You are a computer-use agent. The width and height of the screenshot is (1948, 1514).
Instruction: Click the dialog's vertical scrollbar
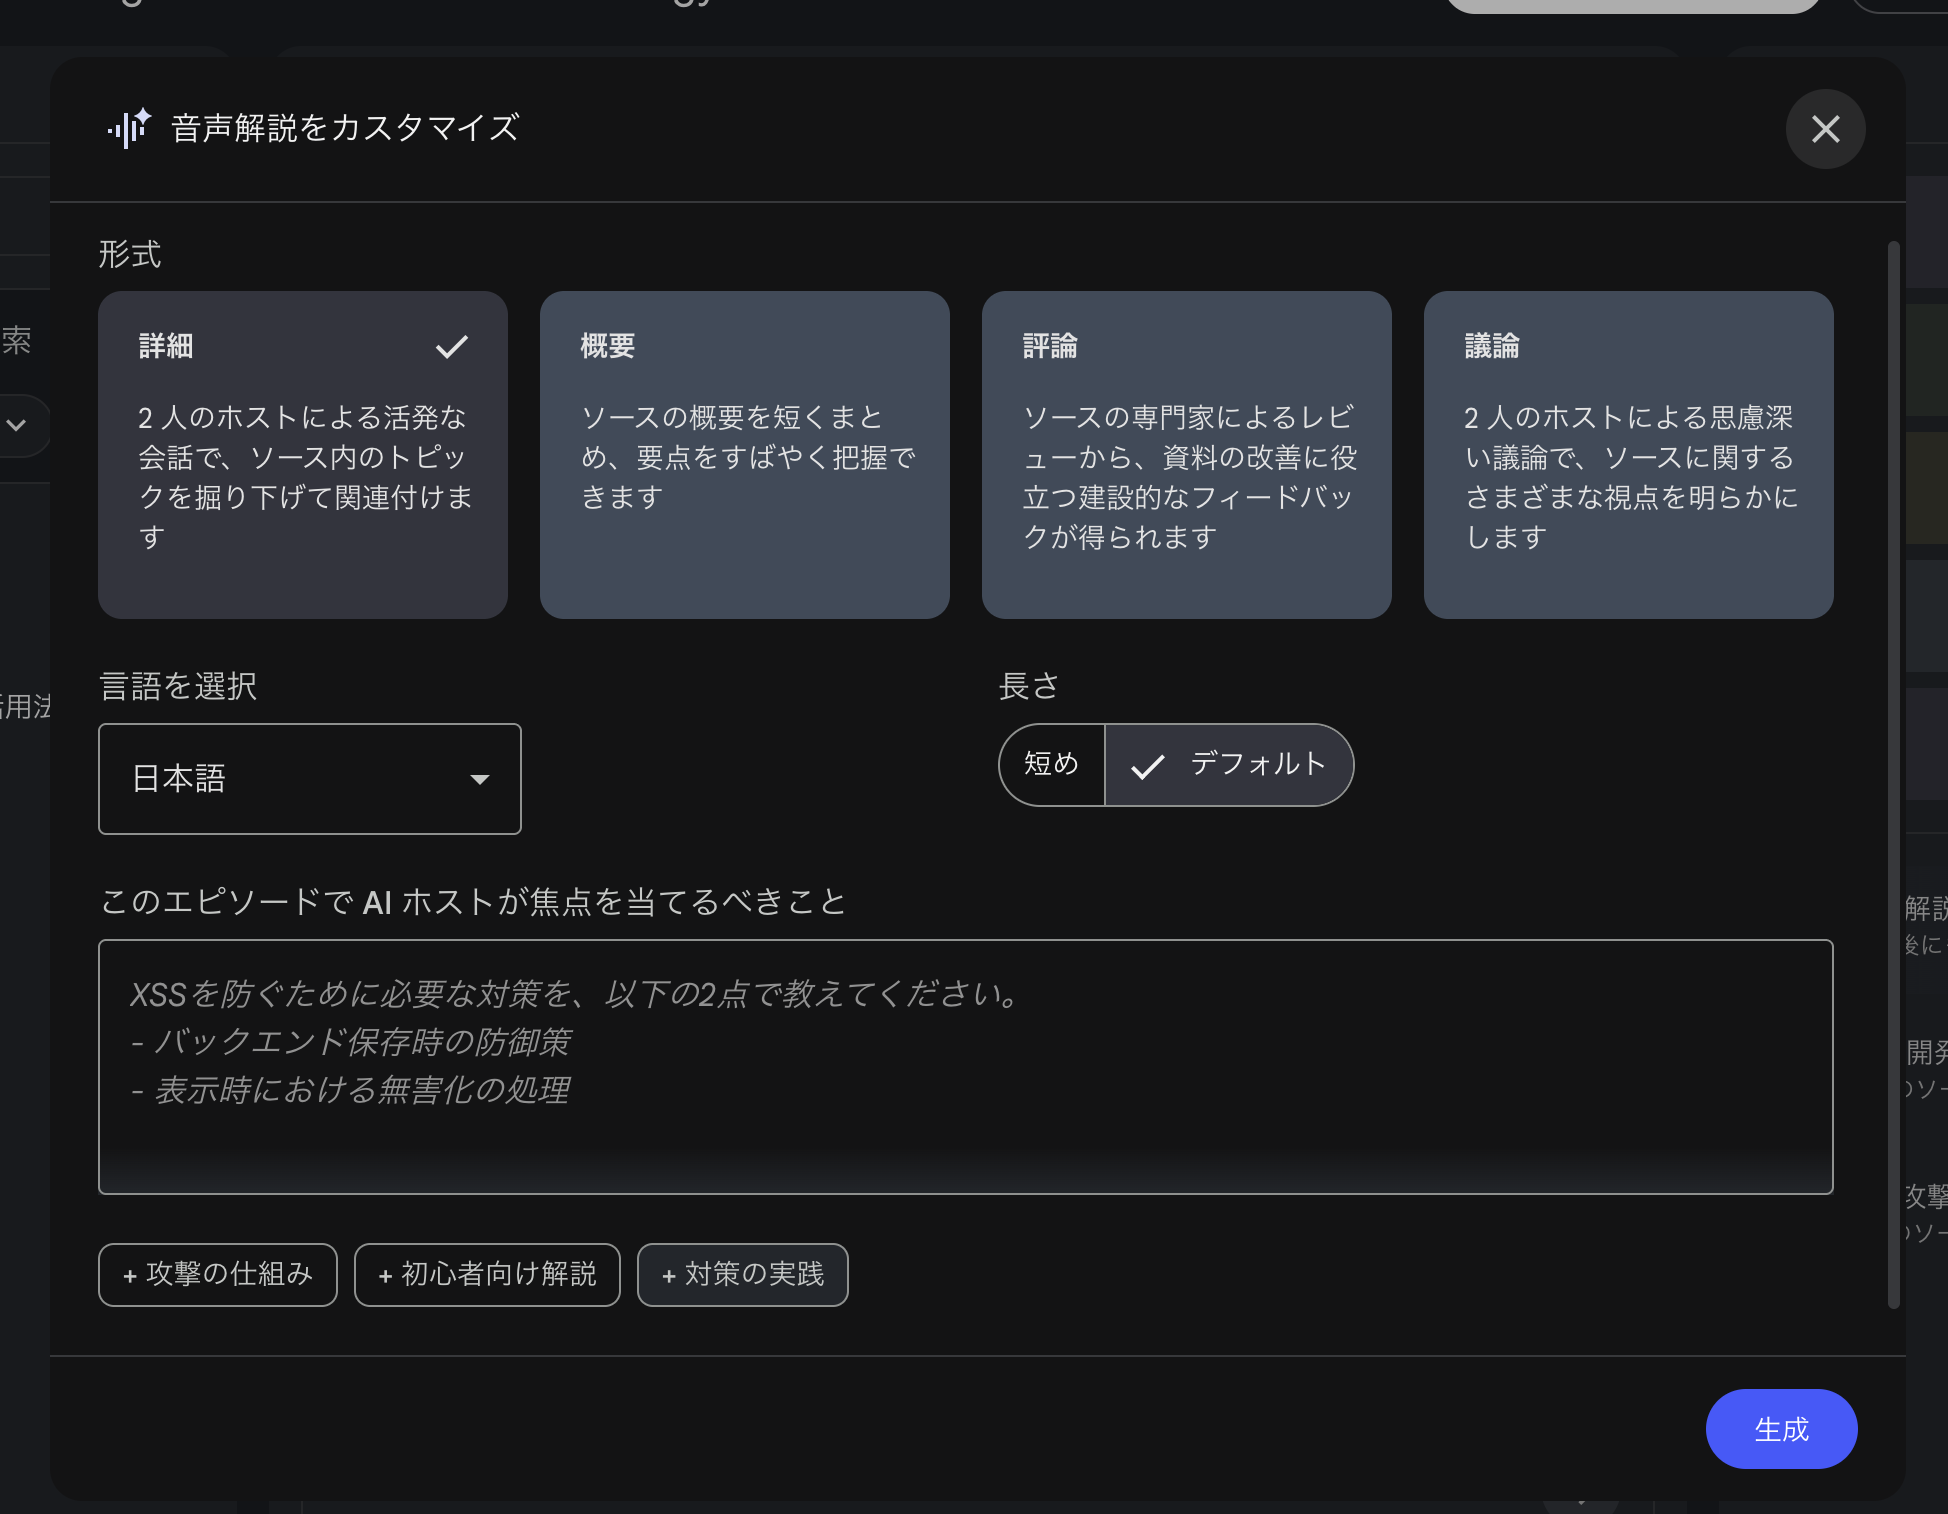1893,775
